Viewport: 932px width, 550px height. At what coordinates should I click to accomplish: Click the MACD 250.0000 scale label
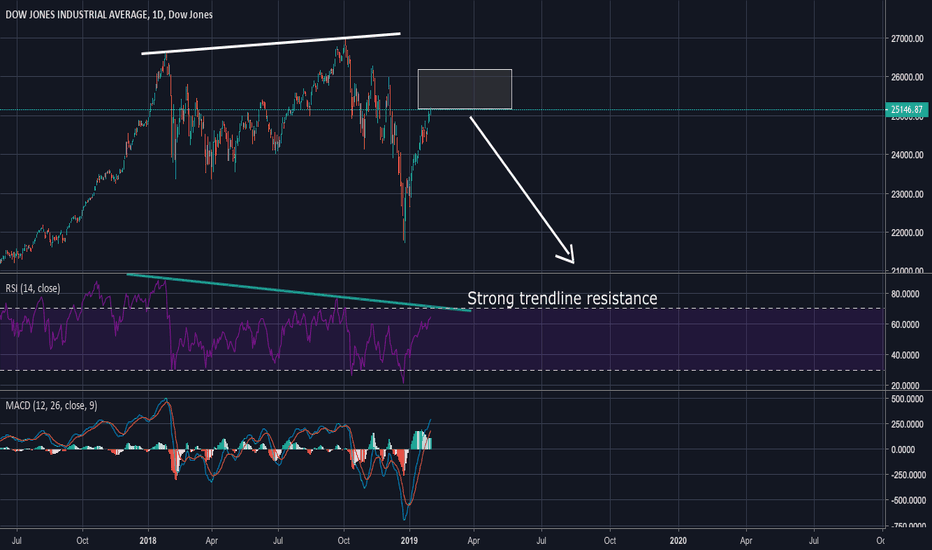click(x=907, y=425)
